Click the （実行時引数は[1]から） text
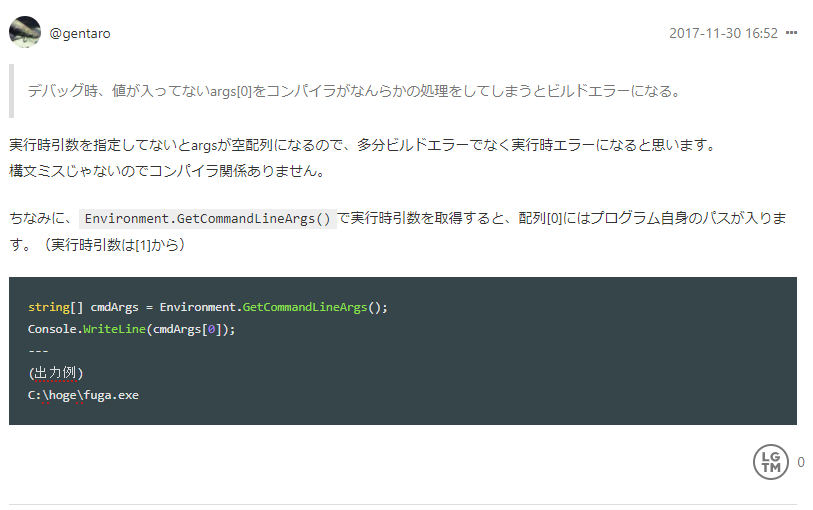This screenshot has height=510, width=813. coord(114,245)
